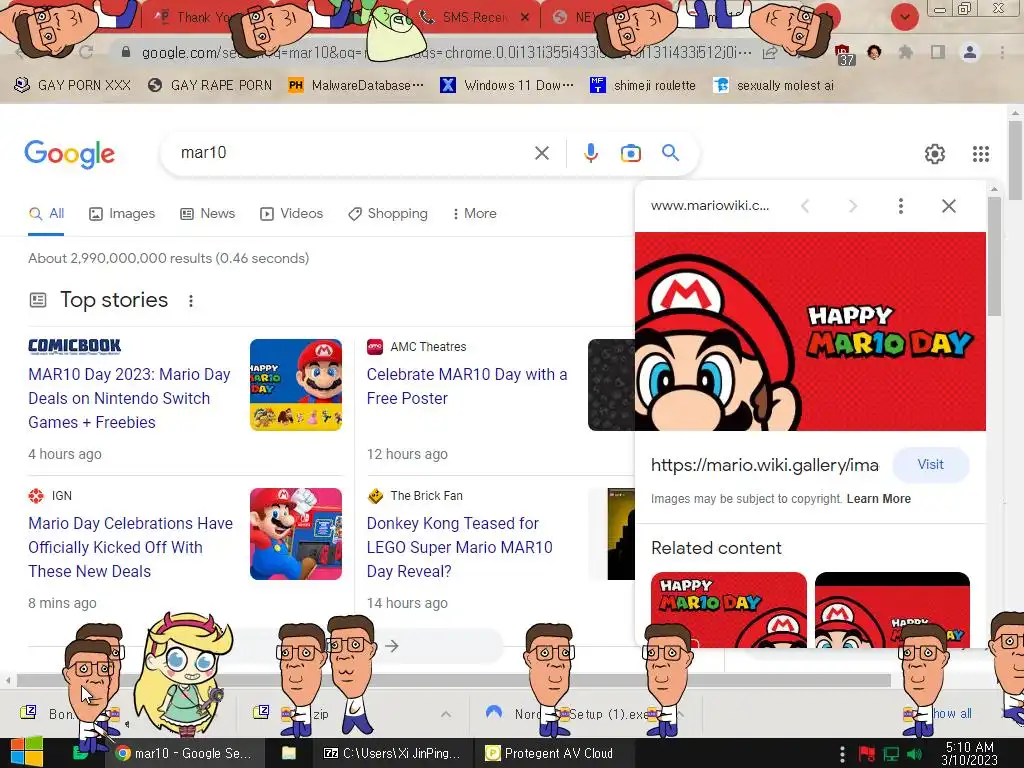Open preview panel three-dot options
The height and width of the screenshot is (768, 1024).
click(x=901, y=206)
